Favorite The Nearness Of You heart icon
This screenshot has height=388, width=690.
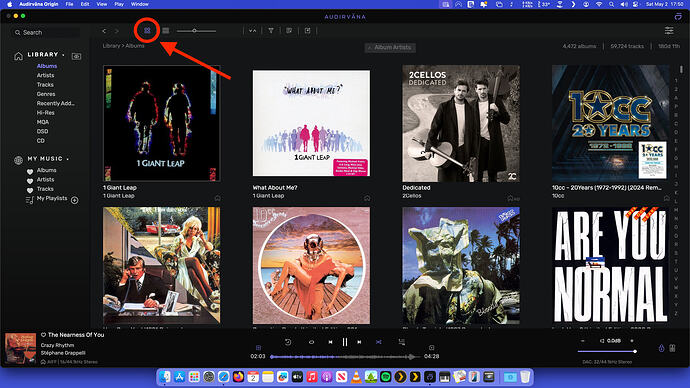tap(44, 335)
